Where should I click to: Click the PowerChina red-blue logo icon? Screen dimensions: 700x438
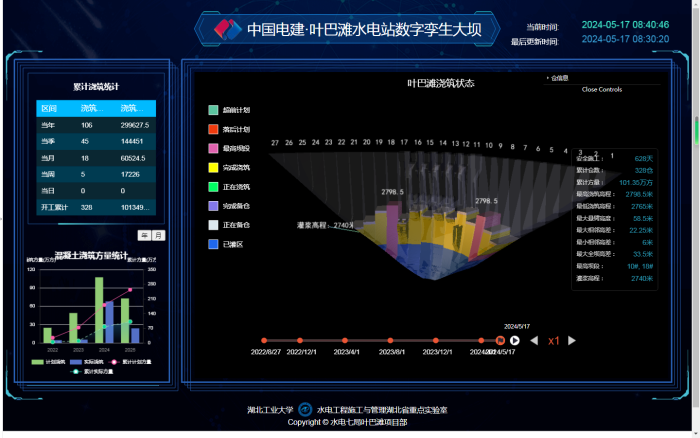[x=227, y=29]
